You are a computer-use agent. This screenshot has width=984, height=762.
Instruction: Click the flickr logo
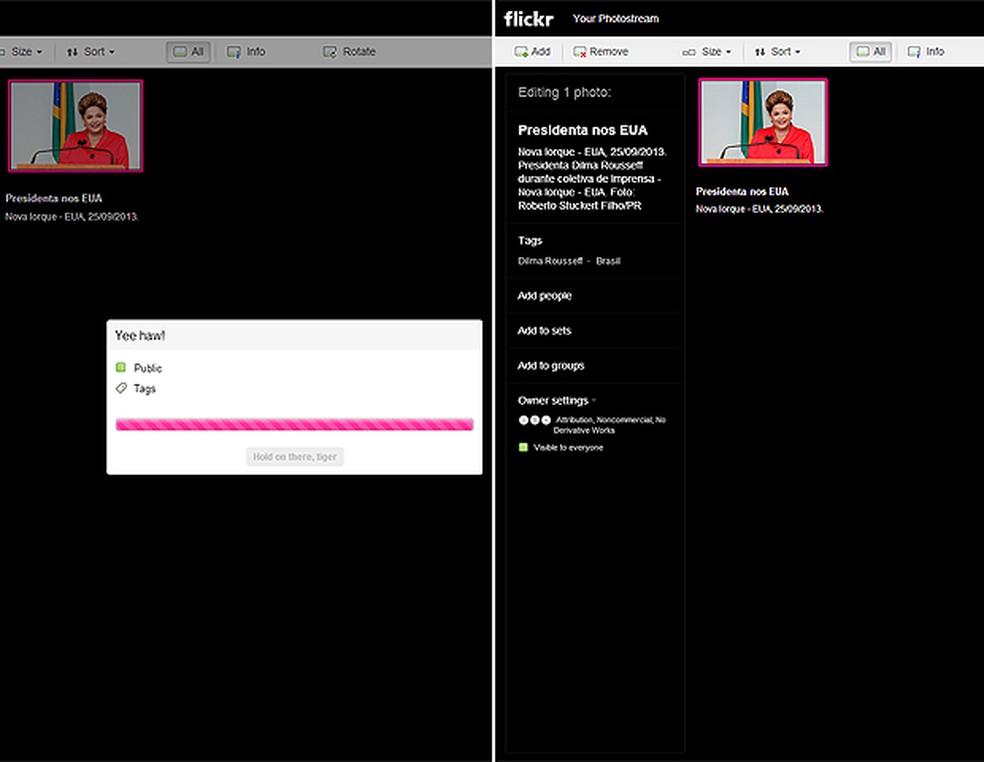click(528, 19)
